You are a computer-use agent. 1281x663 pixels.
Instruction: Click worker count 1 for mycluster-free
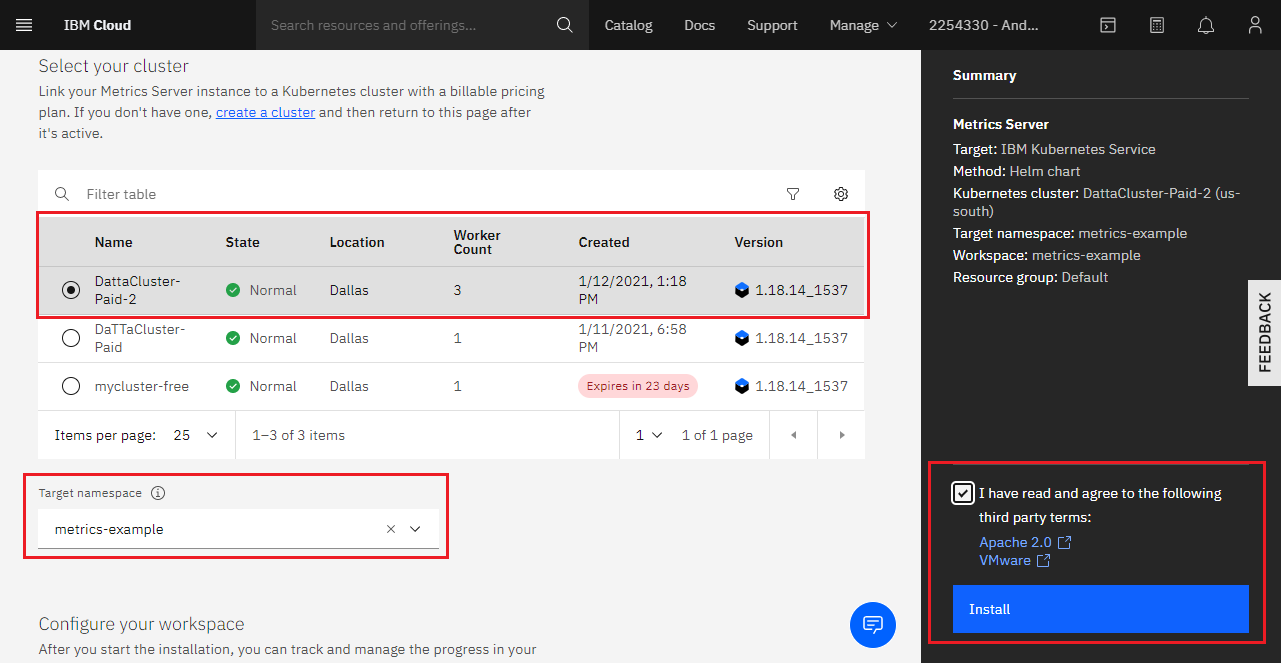coord(457,386)
